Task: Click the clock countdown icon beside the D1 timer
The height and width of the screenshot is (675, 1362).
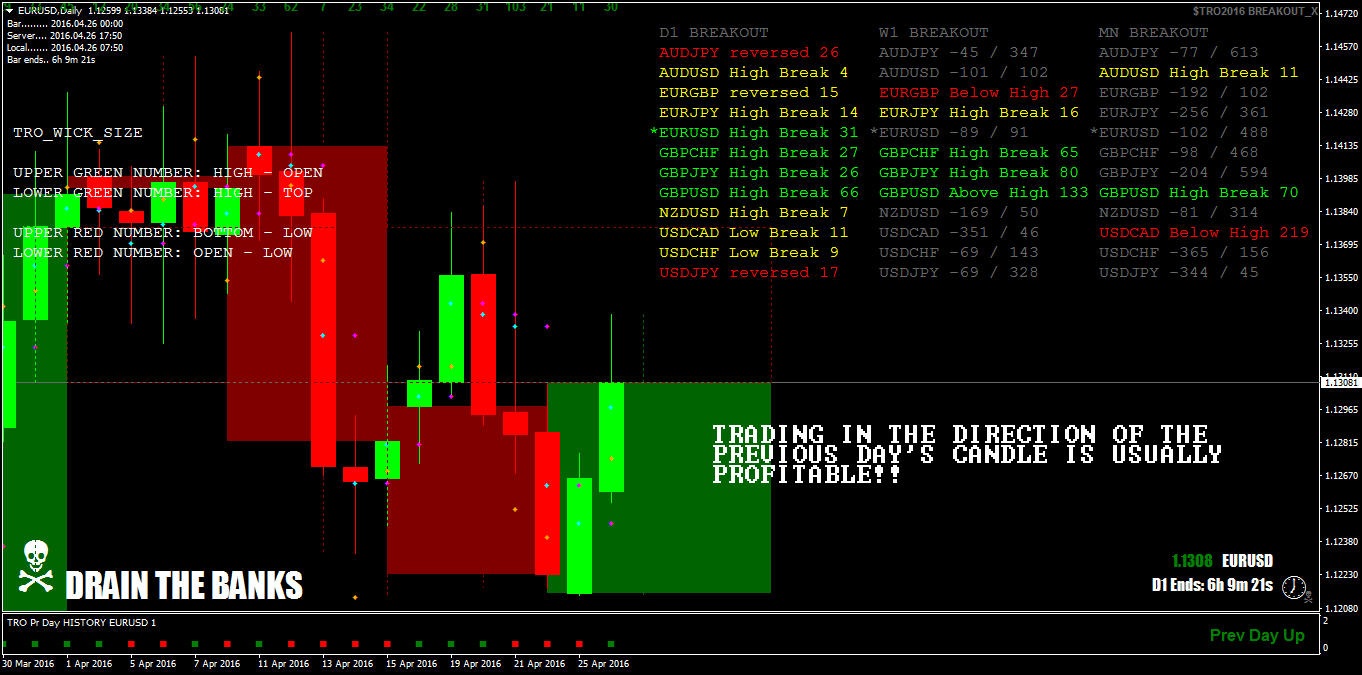Action: click(1294, 587)
